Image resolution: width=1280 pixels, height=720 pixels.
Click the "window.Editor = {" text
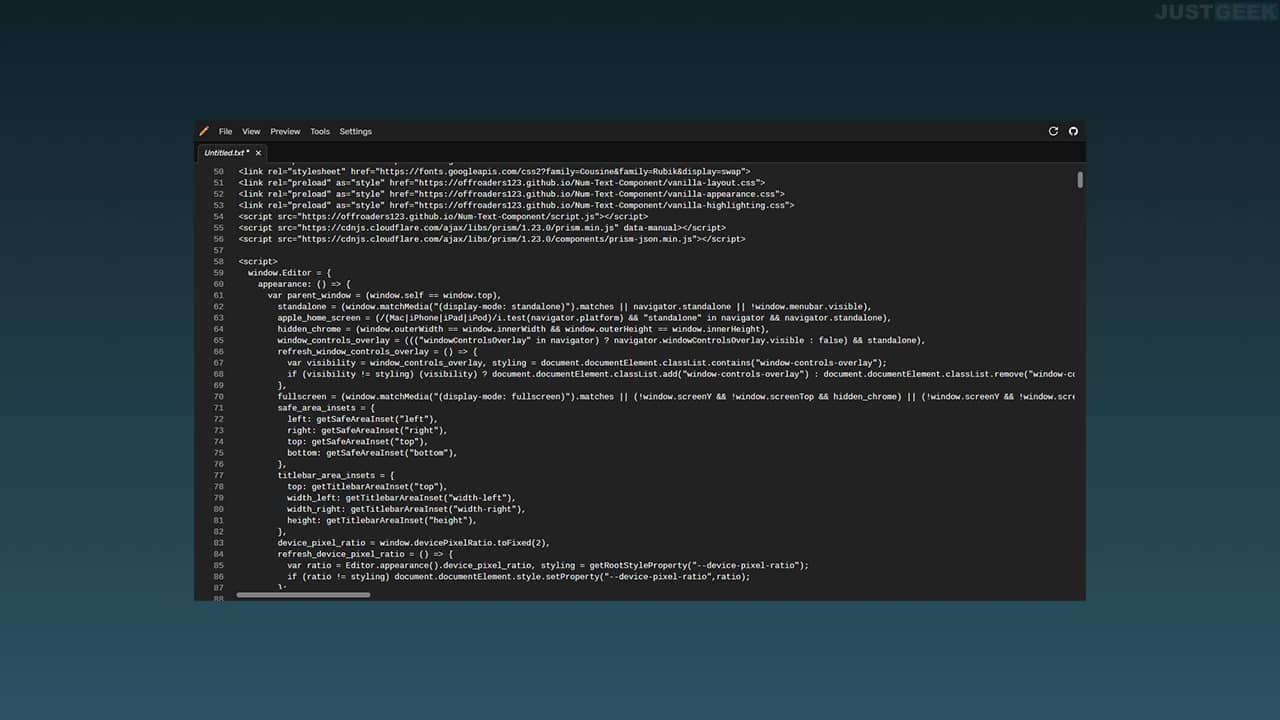pyautogui.click(x=289, y=273)
